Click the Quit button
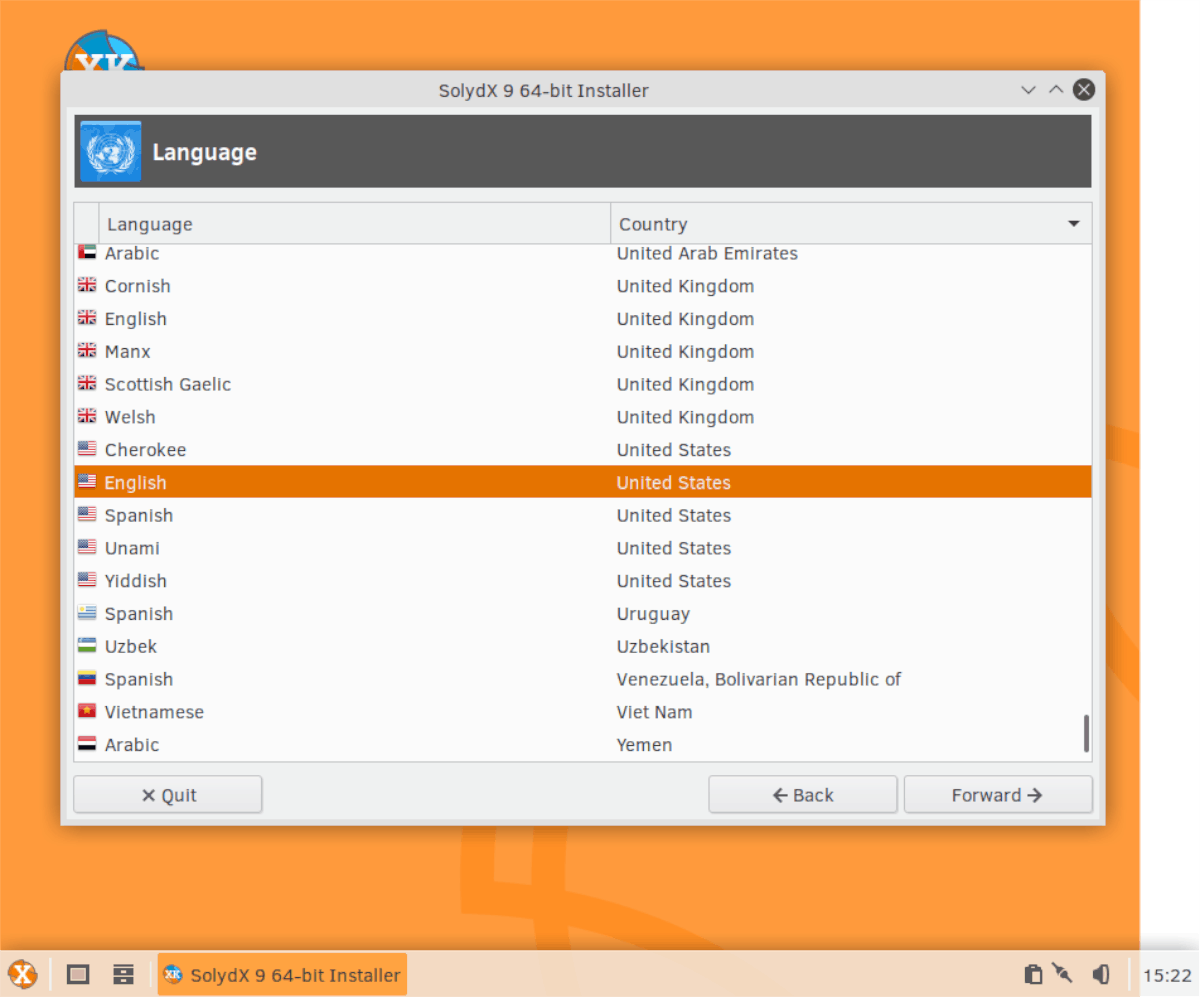The image size is (1200, 997). (168, 795)
